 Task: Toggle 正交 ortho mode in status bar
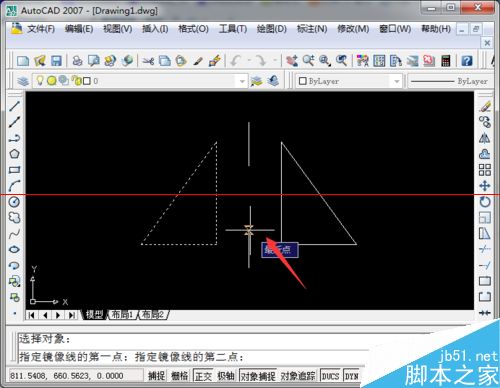tap(203, 376)
